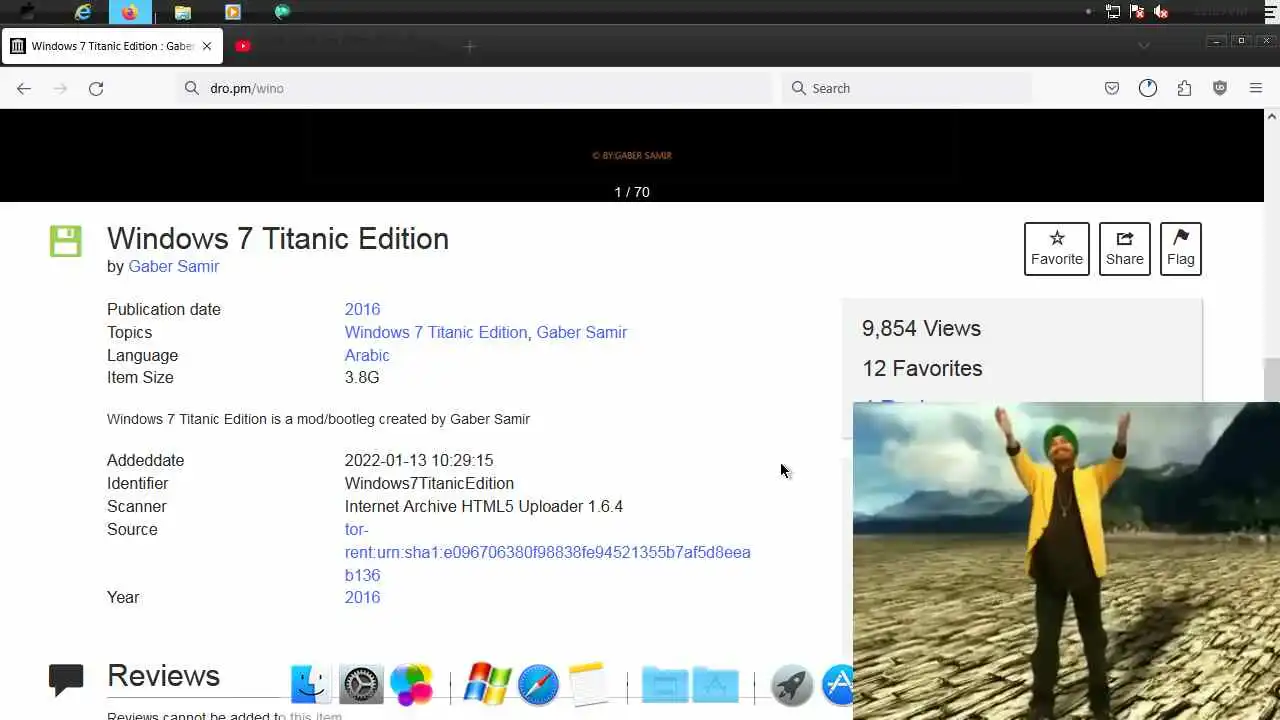Click the green globe taskbar icon
This screenshot has width=1280, height=720.
(282, 12)
